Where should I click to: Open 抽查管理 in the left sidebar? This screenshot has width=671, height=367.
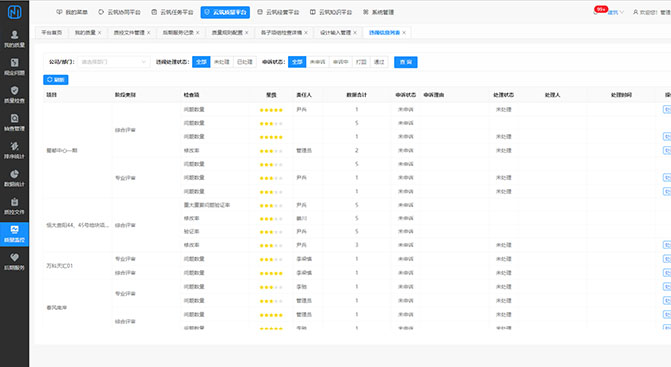(15, 122)
